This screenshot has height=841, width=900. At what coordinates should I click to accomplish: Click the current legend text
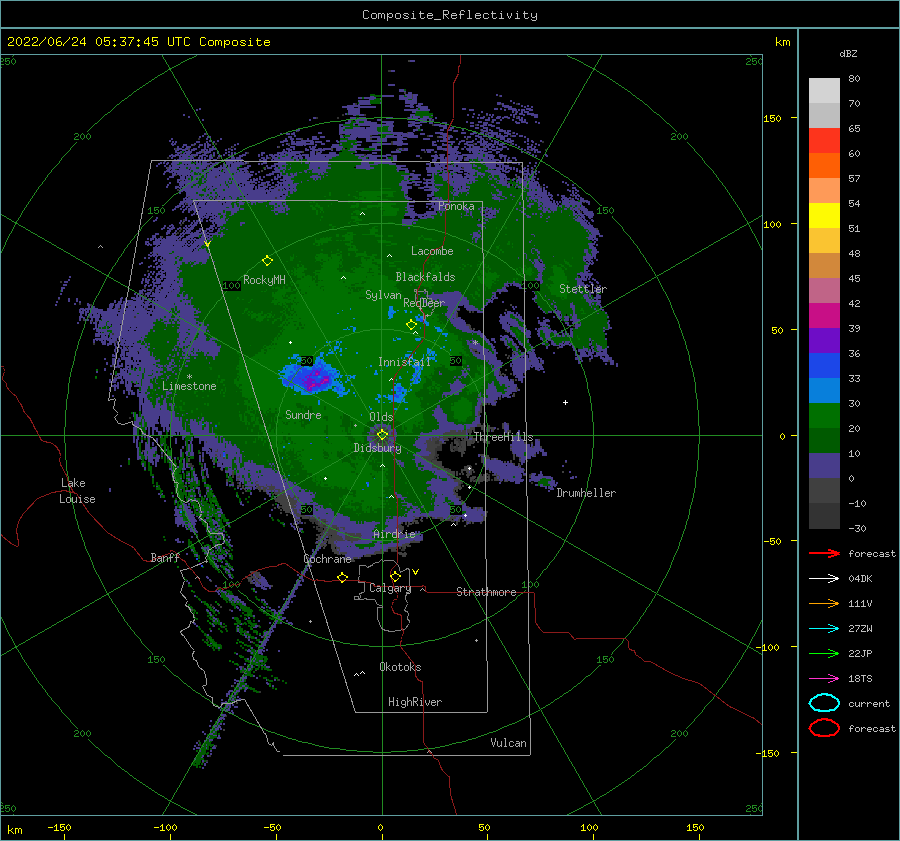coord(869,704)
